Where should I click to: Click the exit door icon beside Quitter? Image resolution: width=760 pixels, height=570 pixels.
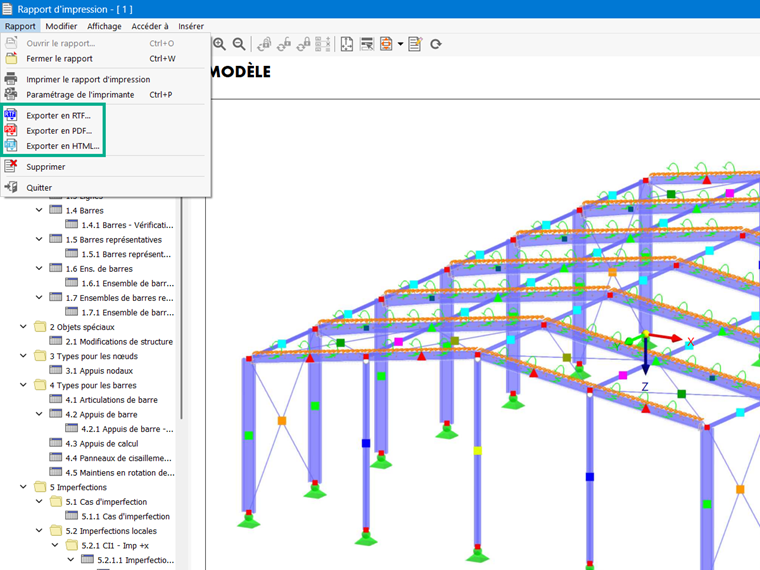coord(11,187)
